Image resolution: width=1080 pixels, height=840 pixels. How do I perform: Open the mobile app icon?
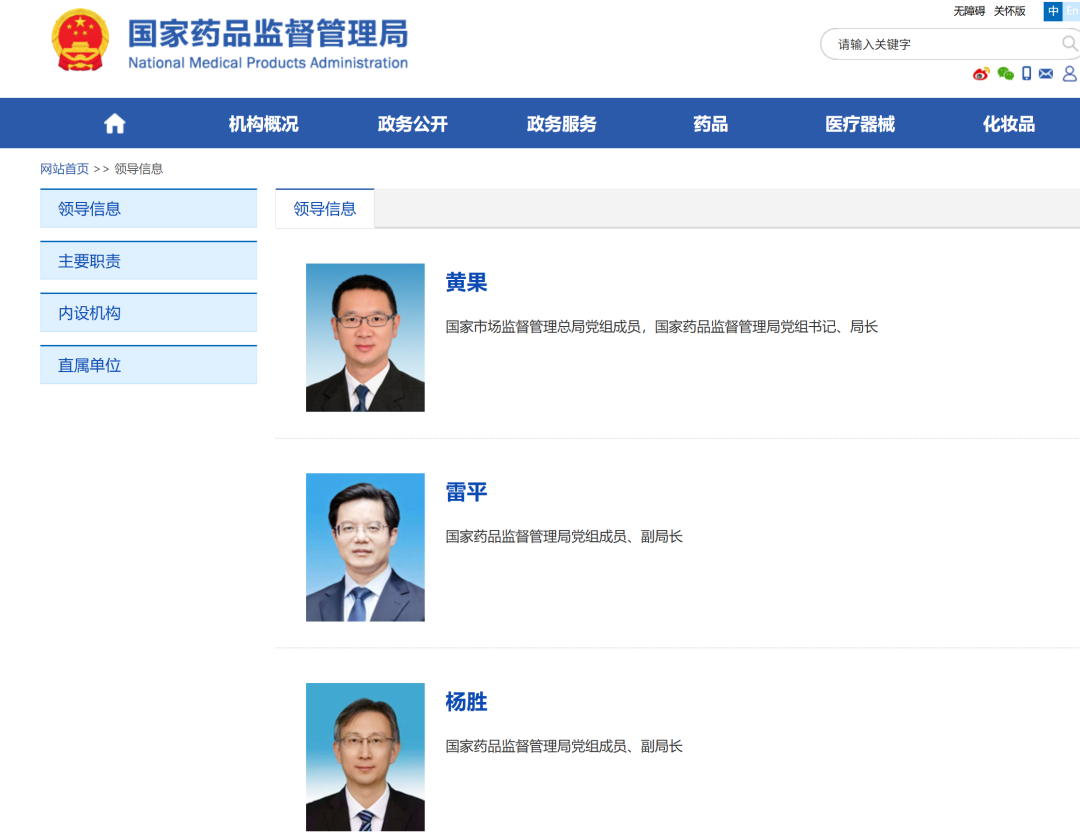[1025, 74]
